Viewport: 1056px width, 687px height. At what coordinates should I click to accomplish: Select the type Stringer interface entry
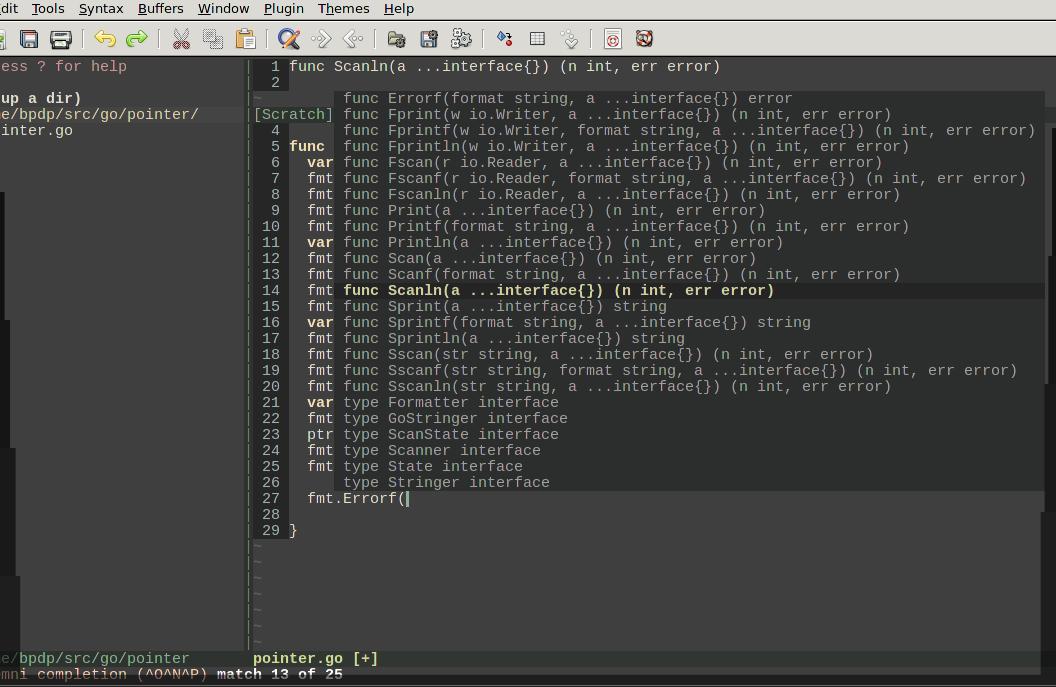click(689, 483)
